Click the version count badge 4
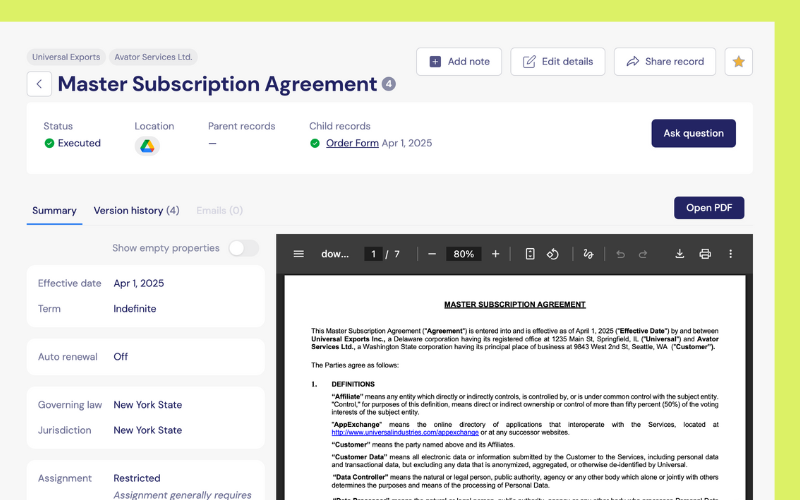Viewport: 800px width, 500px height. click(x=389, y=84)
